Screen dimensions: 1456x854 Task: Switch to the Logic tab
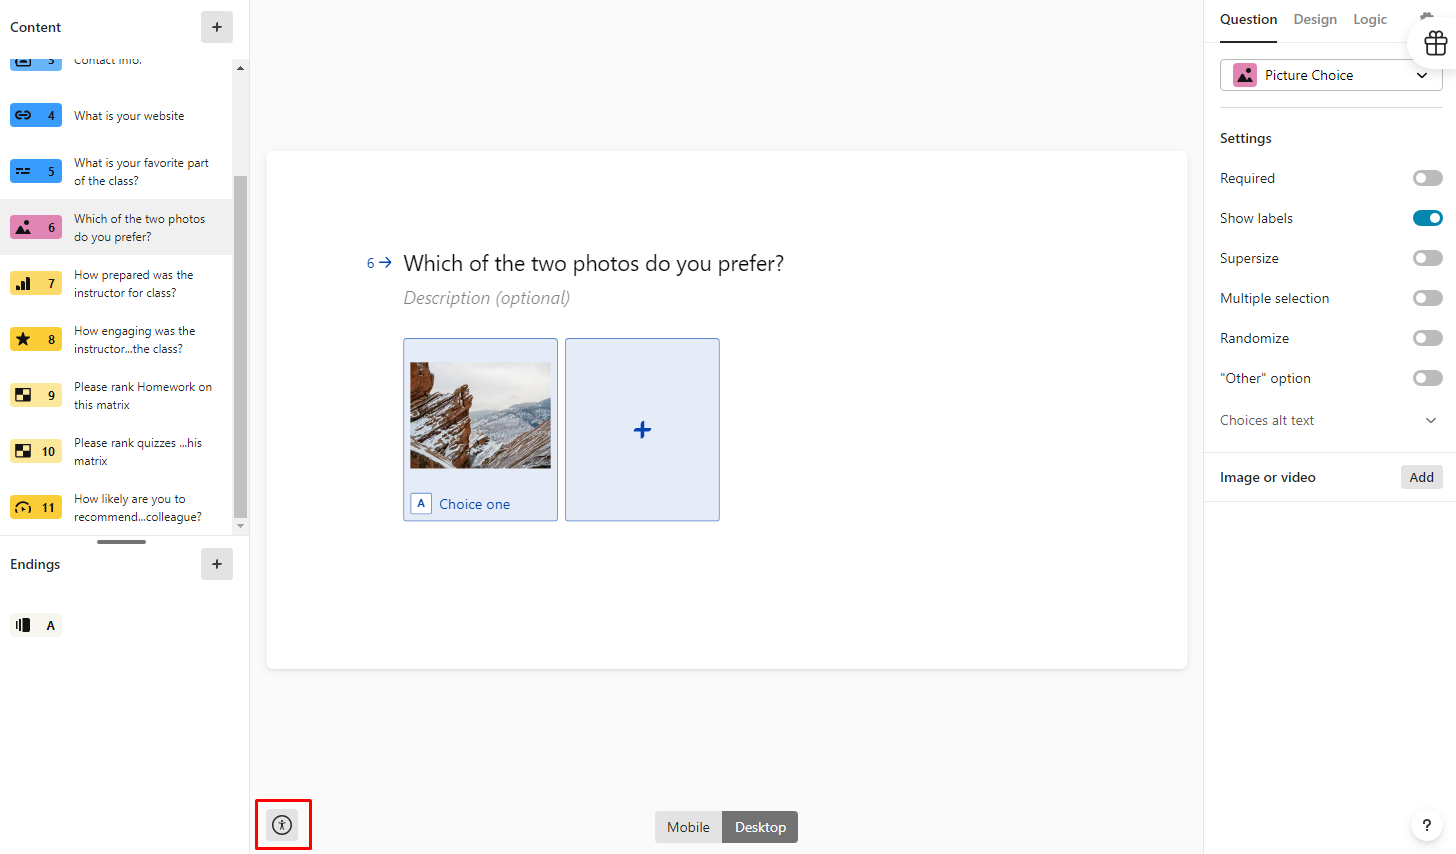[1370, 19]
